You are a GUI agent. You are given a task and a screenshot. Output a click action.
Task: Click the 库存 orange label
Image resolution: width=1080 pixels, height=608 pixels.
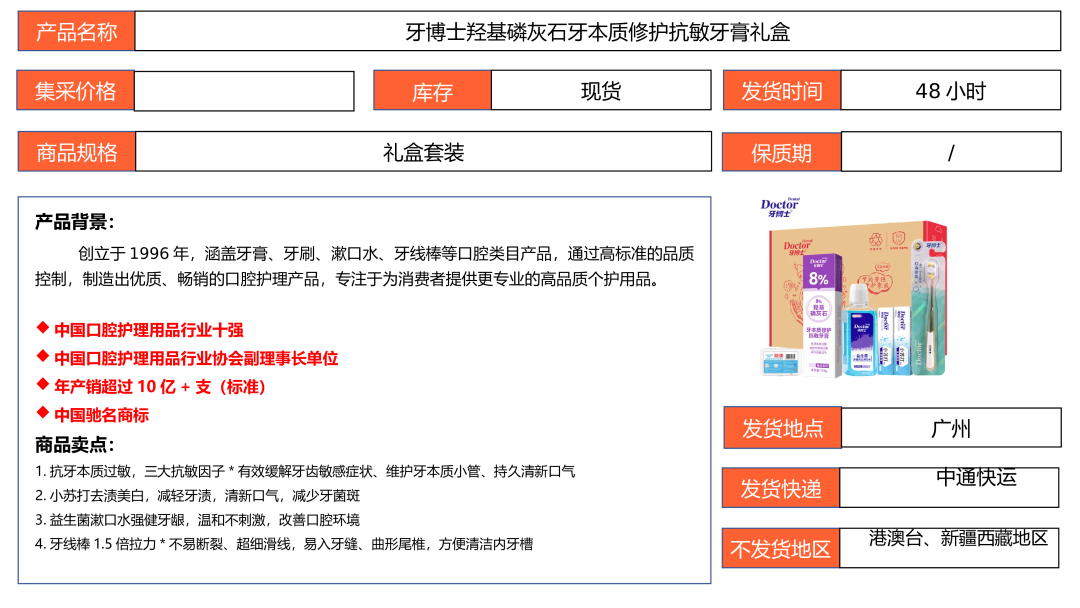(x=432, y=91)
